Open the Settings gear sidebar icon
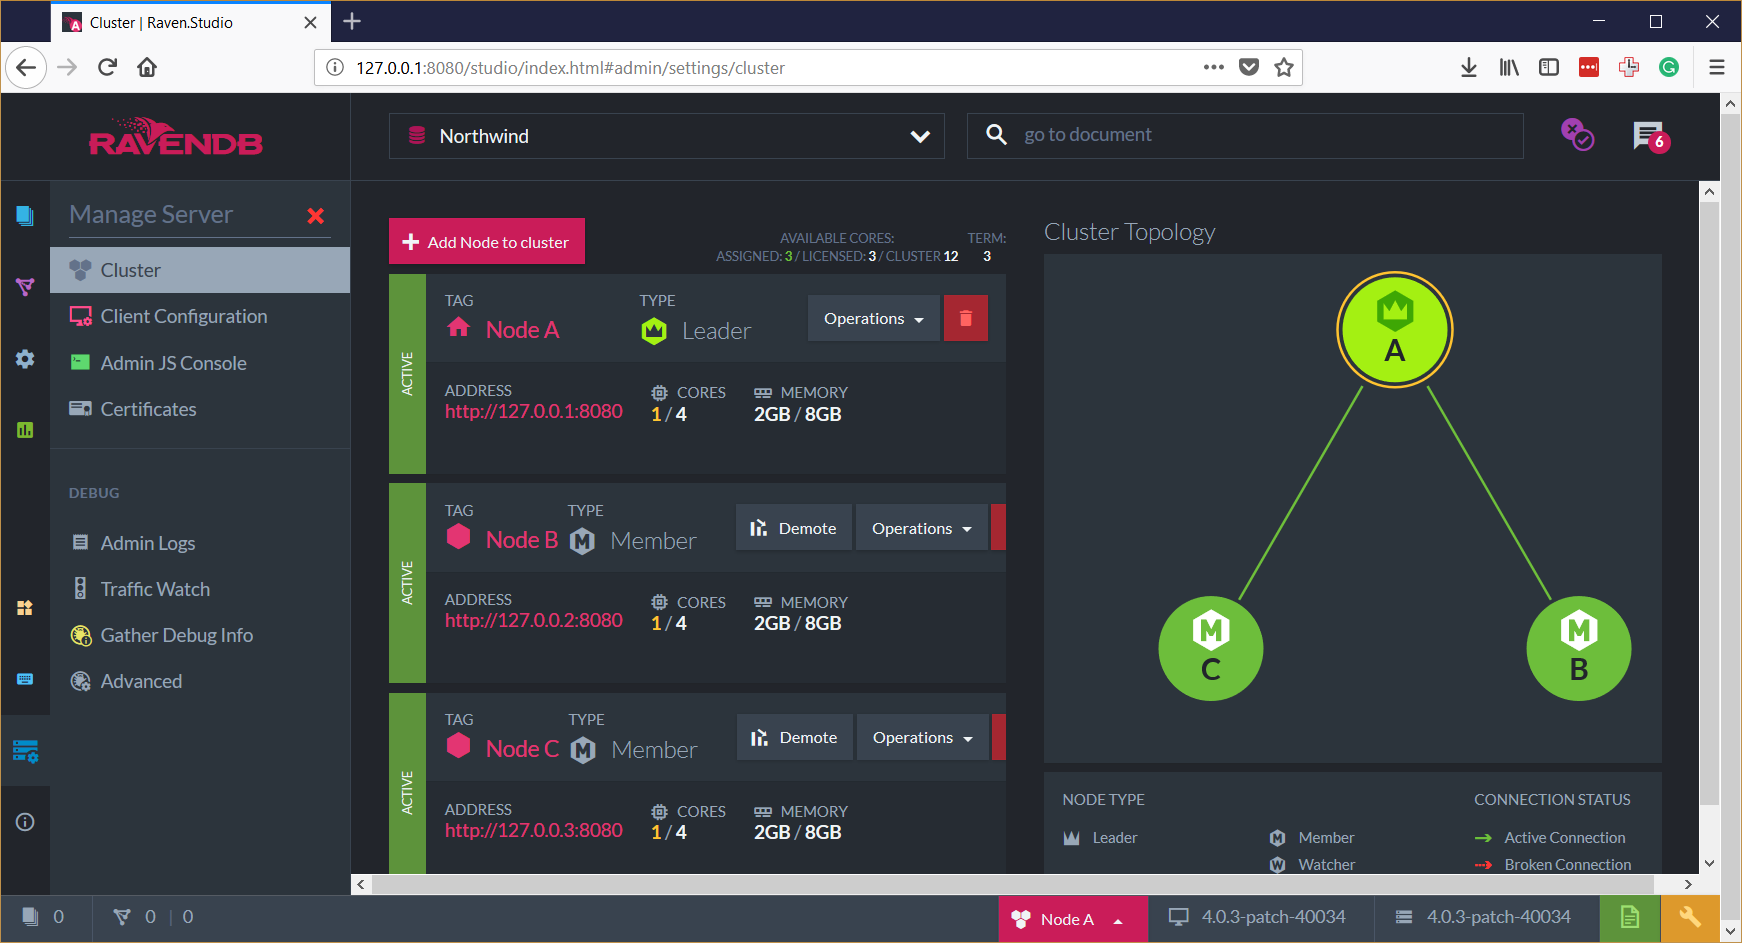Image resolution: width=1742 pixels, height=943 pixels. 25,359
